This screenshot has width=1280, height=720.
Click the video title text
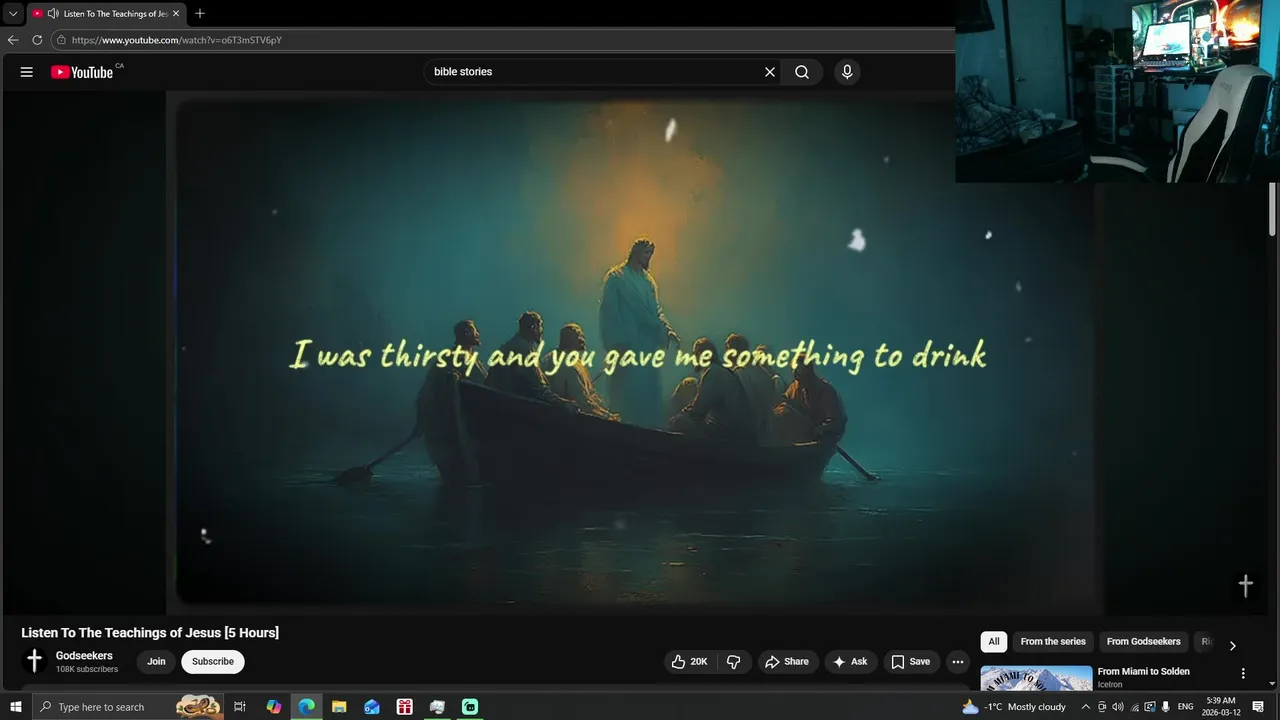point(150,633)
